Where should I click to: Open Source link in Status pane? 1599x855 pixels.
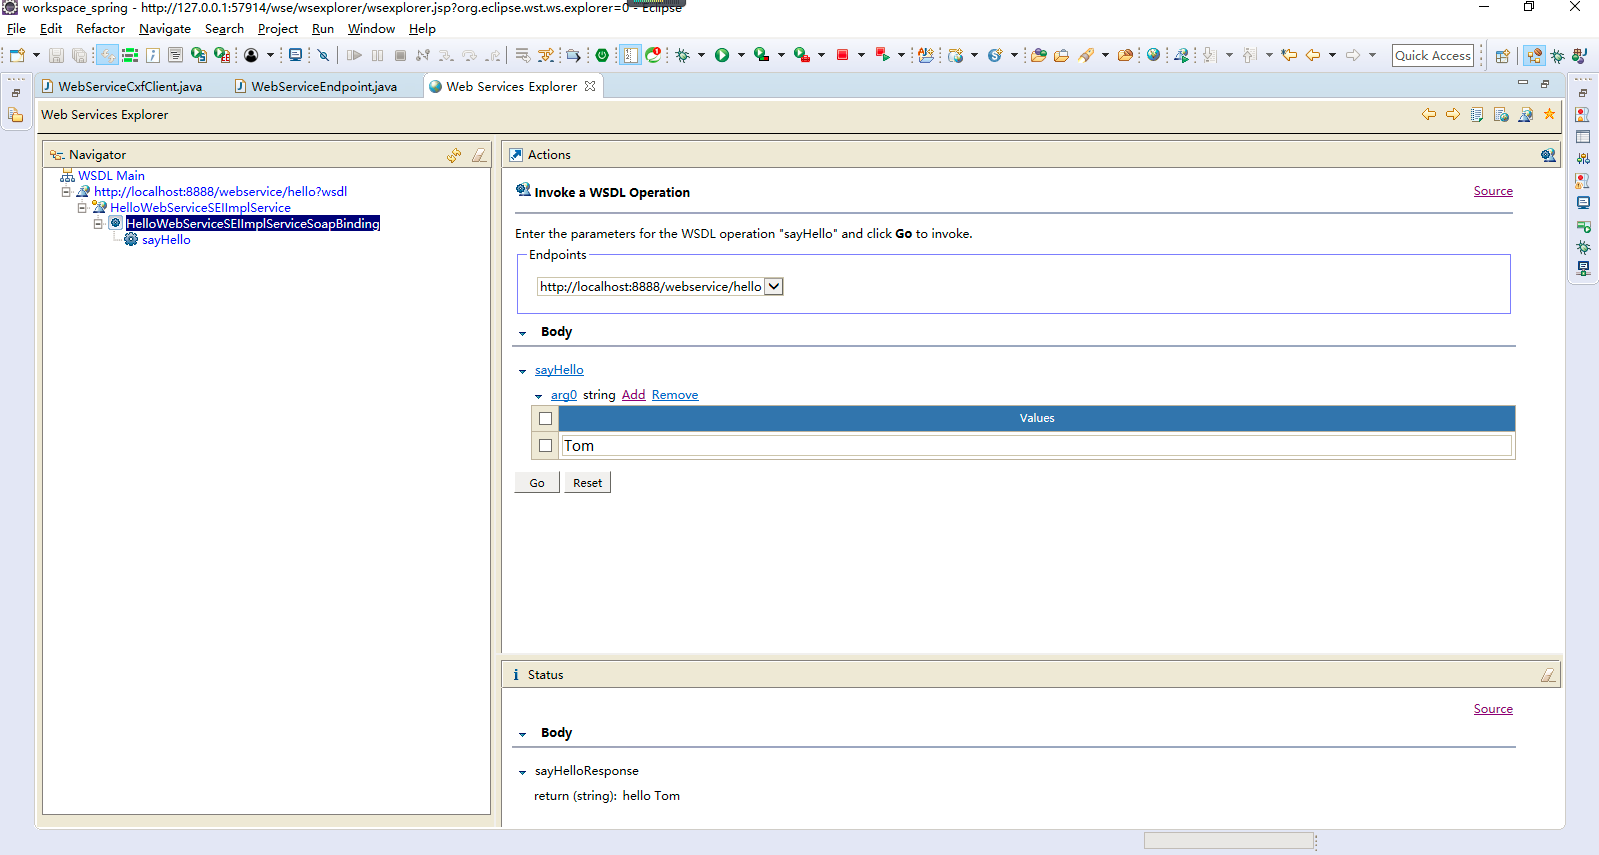point(1493,709)
